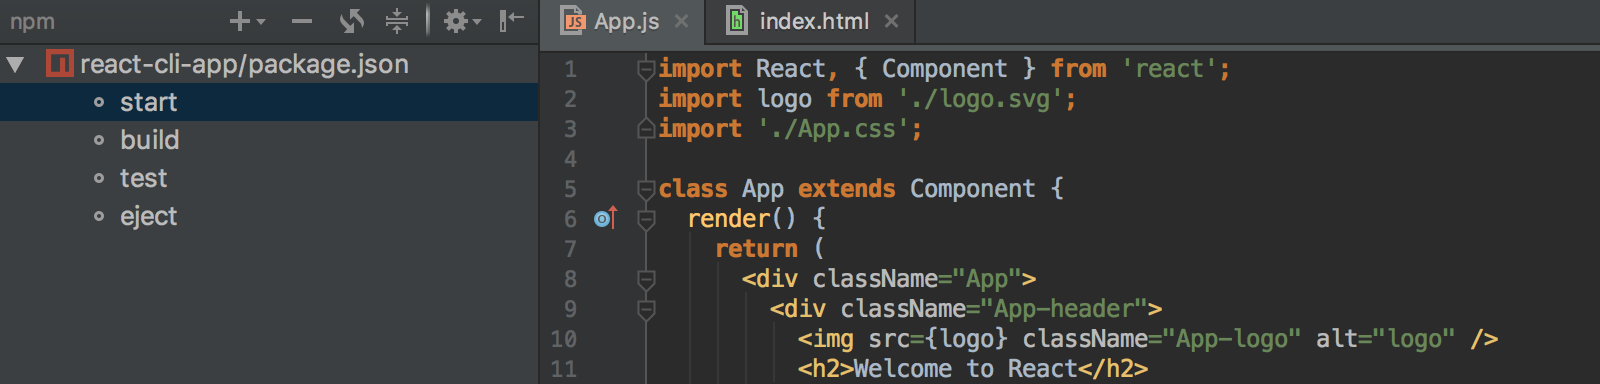Refresh npm scripts with the reload icon
Image resolution: width=1600 pixels, height=384 pixels.
coord(351,21)
